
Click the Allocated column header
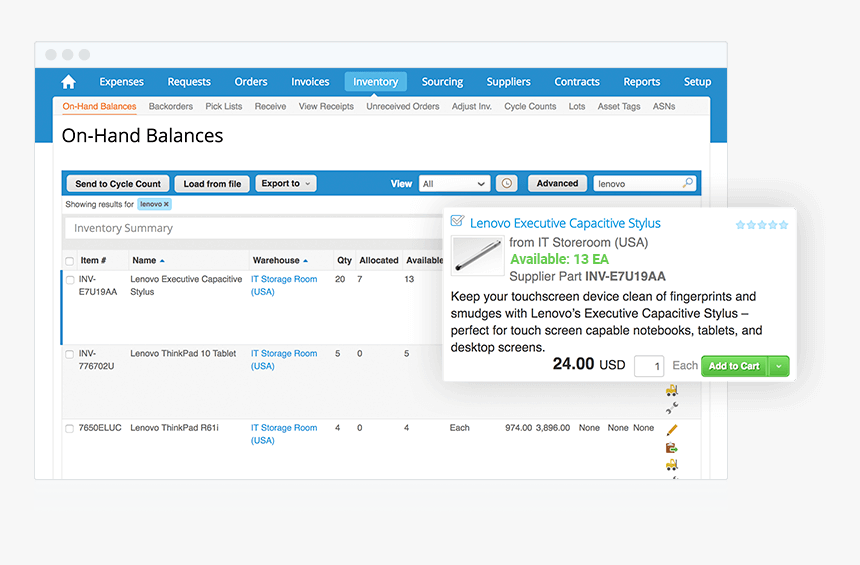pyautogui.click(x=379, y=261)
